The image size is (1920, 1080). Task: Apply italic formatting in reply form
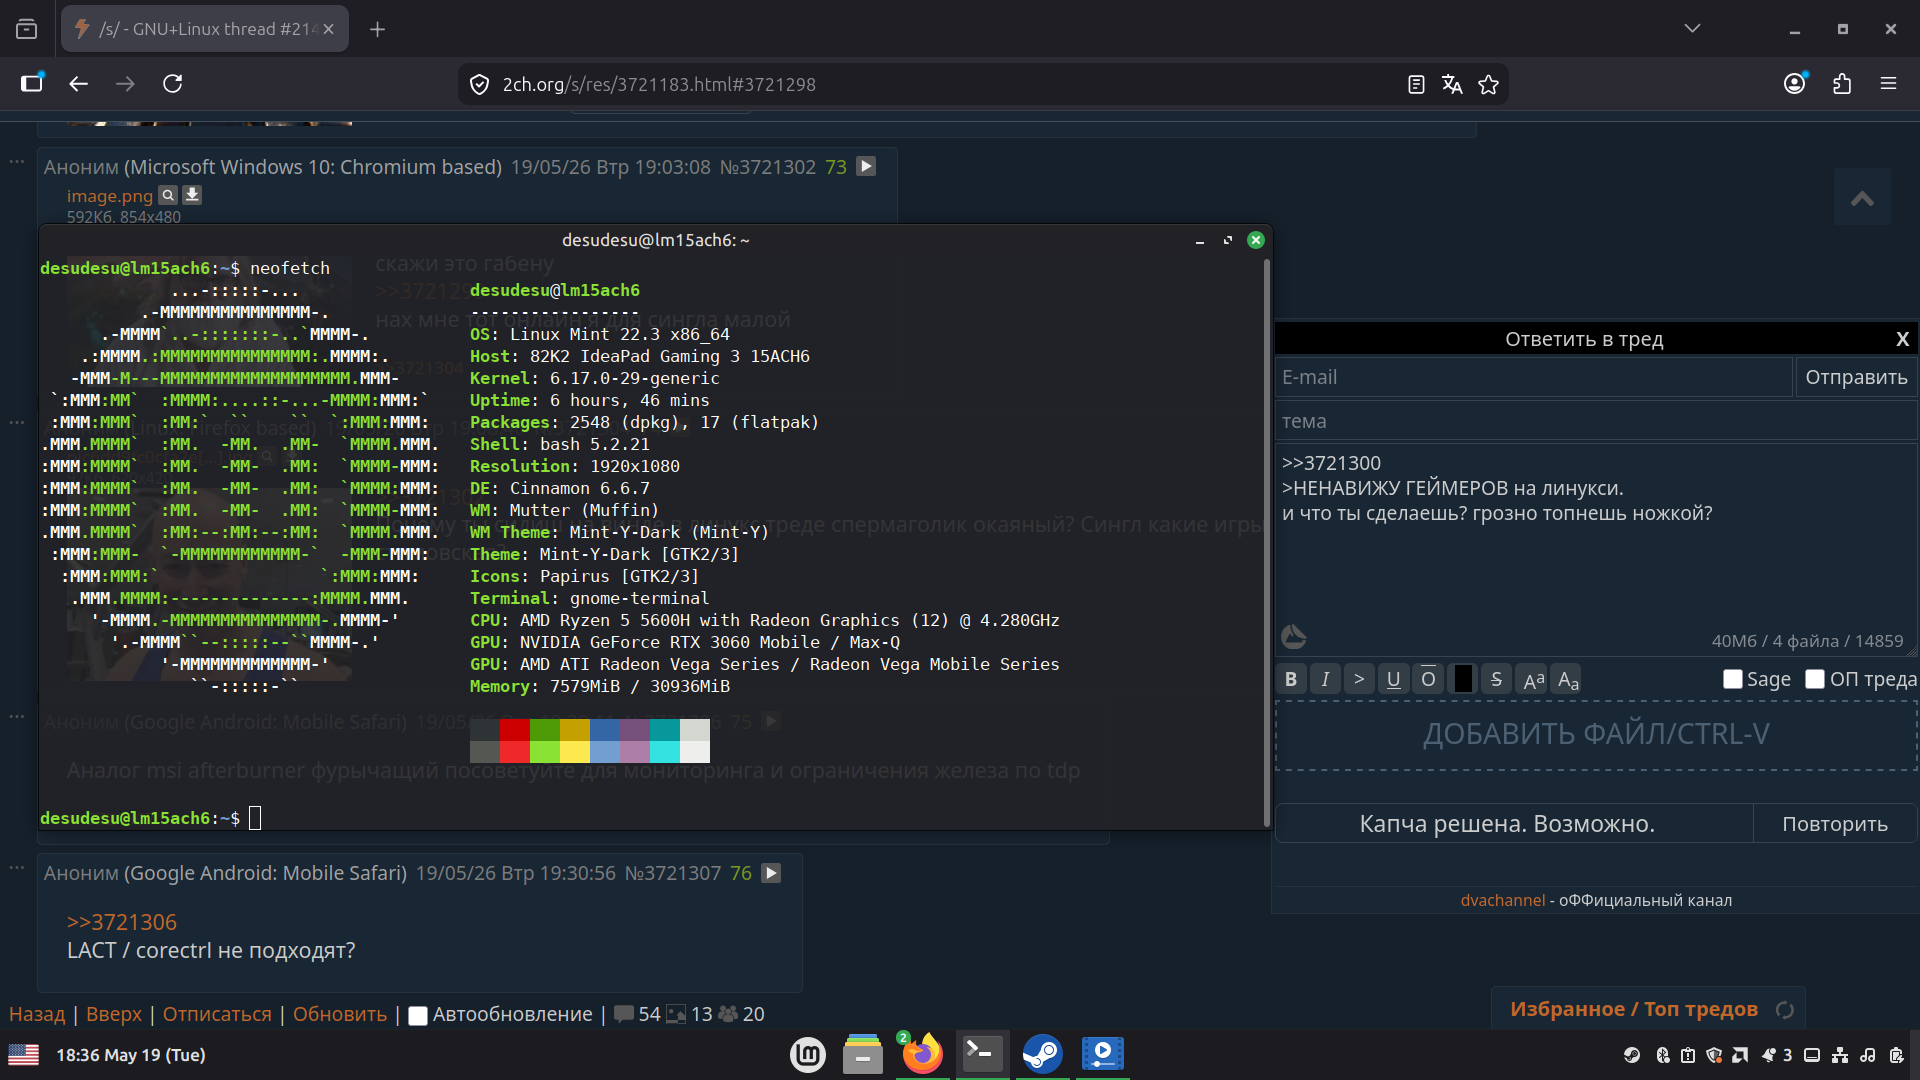(x=1325, y=680)
